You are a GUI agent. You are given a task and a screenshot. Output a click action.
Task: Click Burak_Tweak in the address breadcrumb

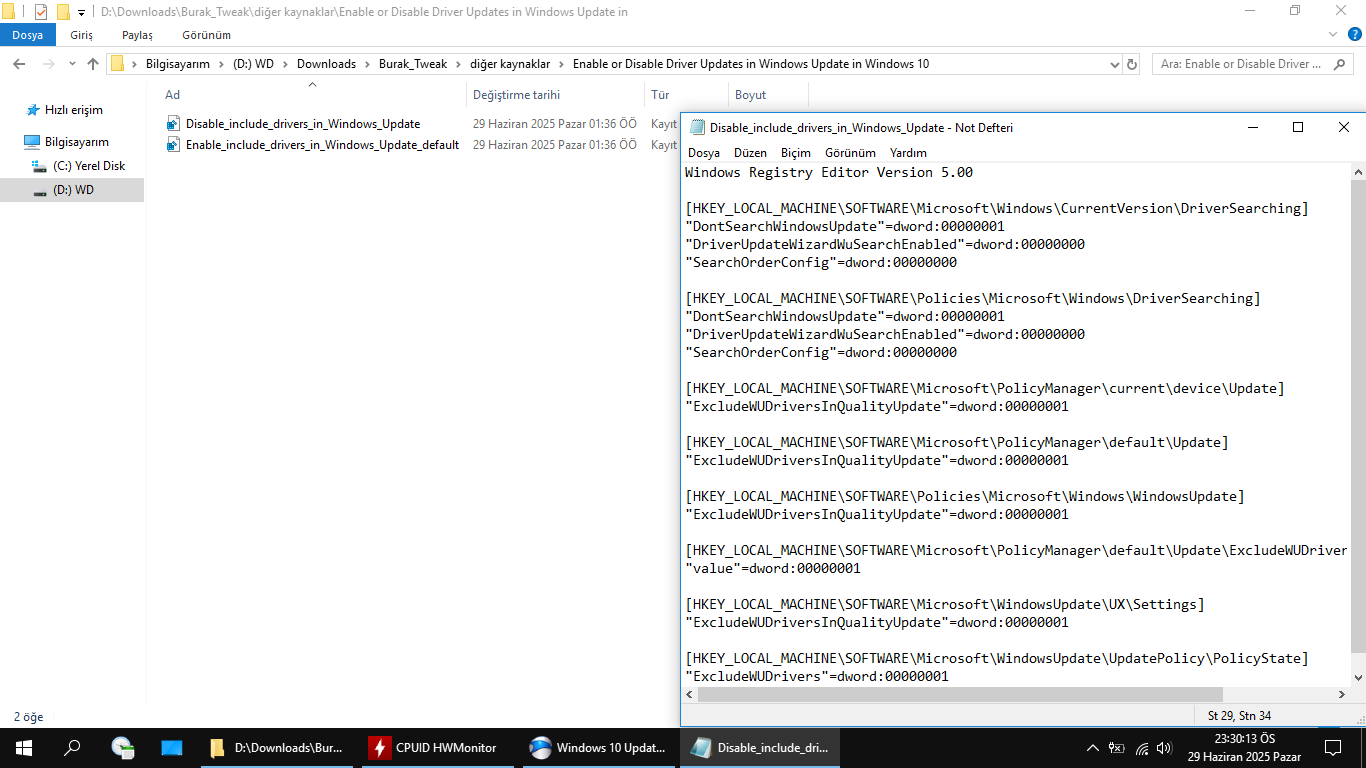(x=413, y=64)
